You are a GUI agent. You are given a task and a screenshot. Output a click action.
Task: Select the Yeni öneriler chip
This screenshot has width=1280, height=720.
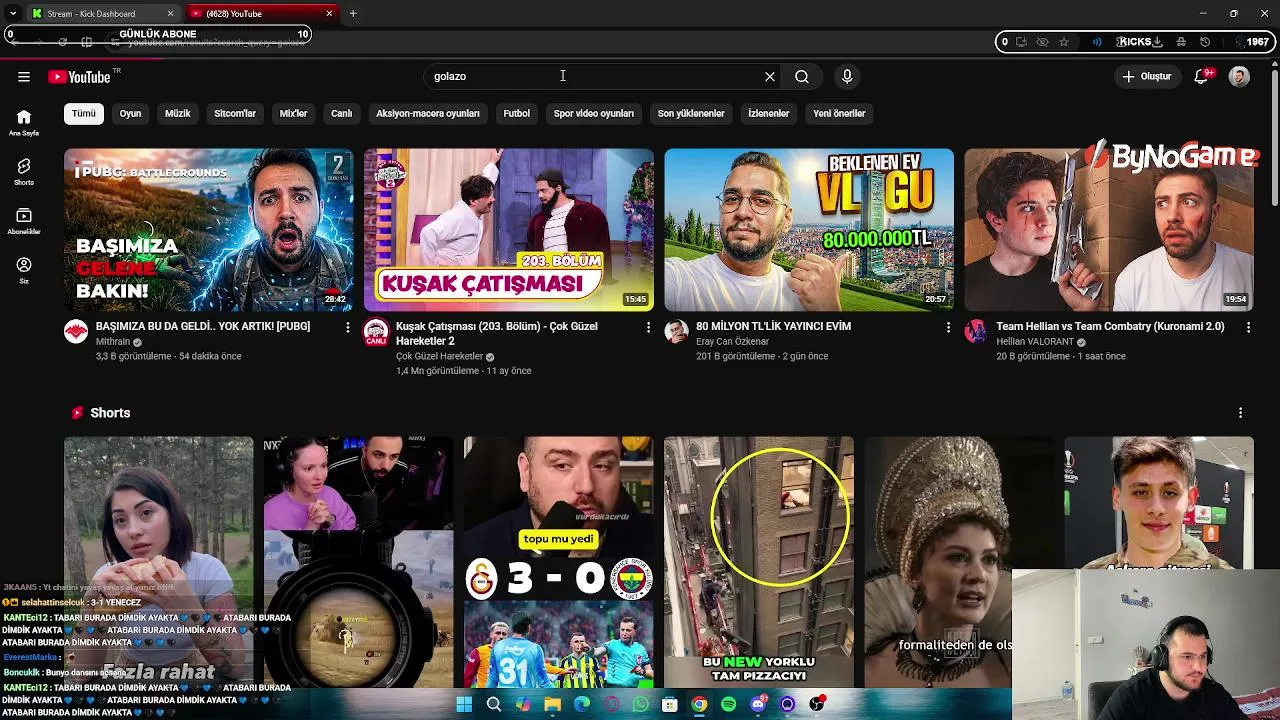click(839, 114)
